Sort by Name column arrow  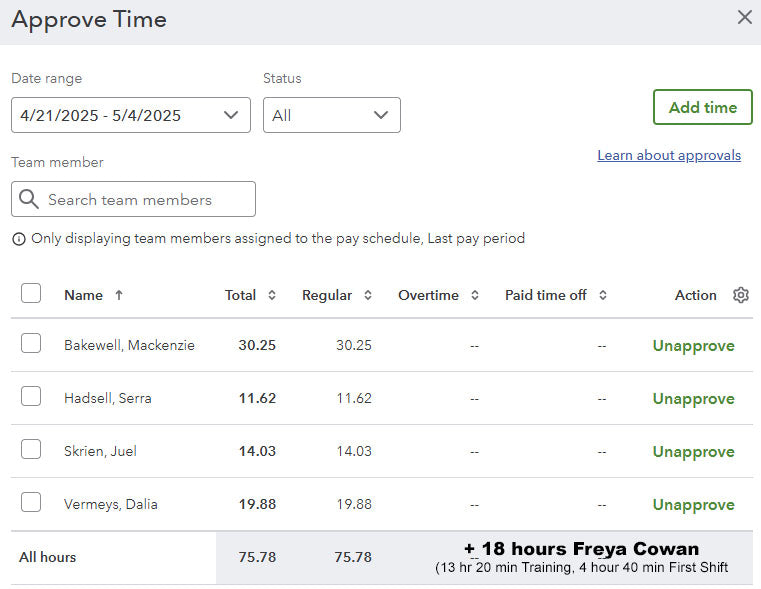click(119, 295)
